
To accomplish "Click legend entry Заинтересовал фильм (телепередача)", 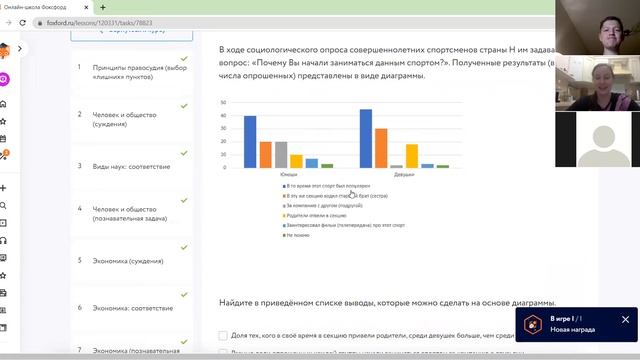I will [x=344, y=225].
